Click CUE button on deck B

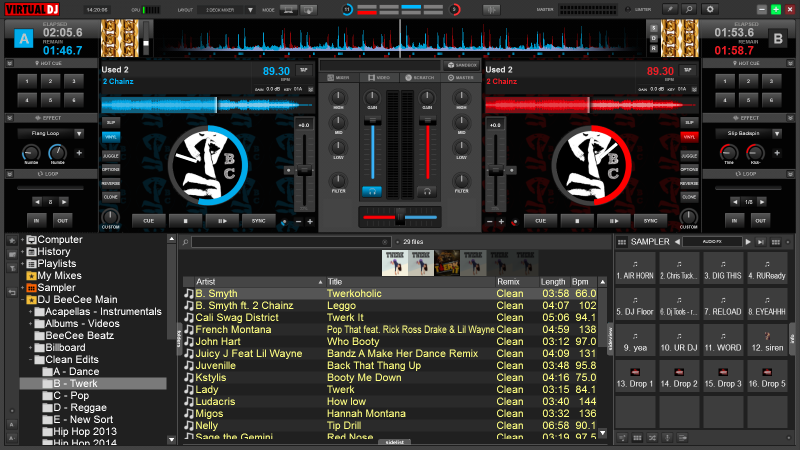pyautogui.click(x=540, y=221)
